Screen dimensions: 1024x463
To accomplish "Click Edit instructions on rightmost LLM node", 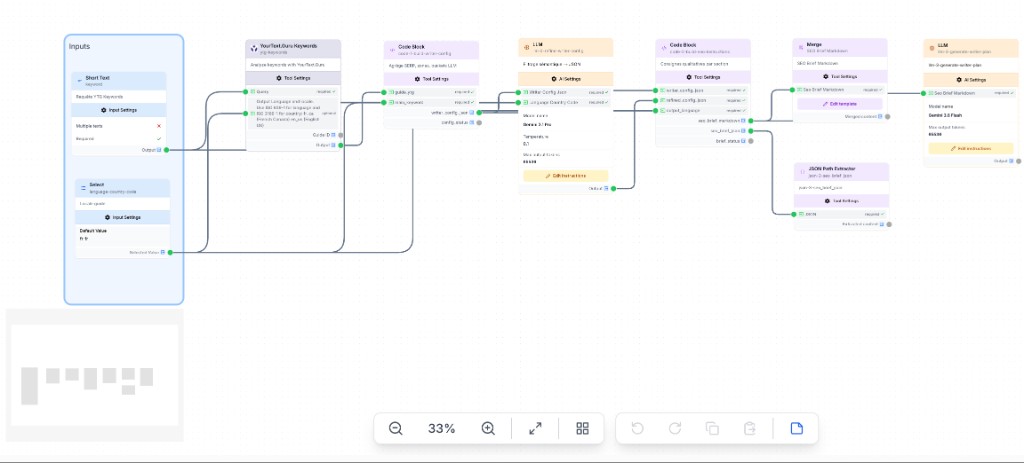I will pos(970,148).
